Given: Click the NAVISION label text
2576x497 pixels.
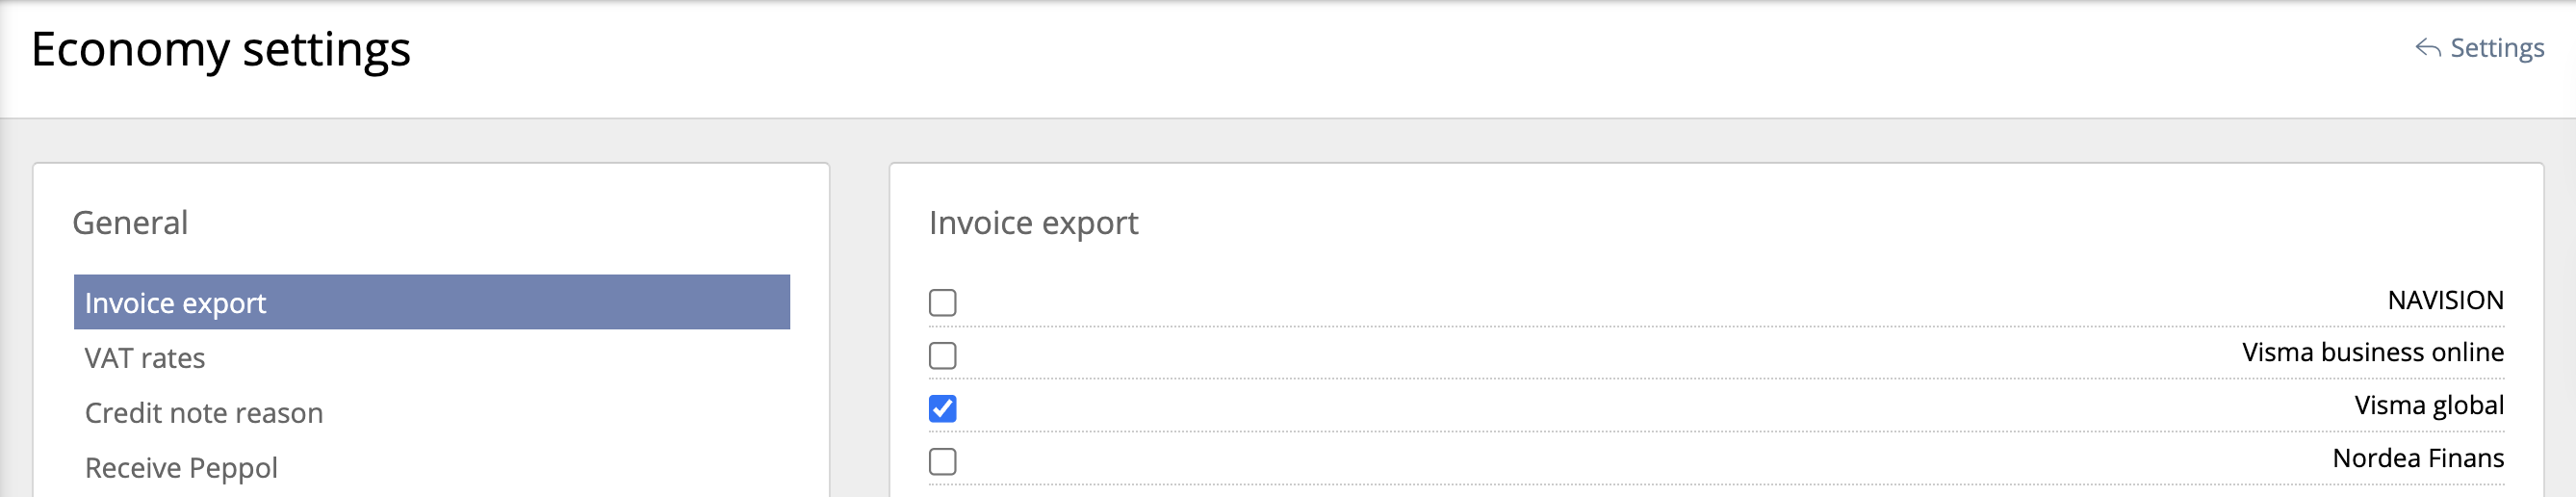Looking at the screenshot, I should click(x=2445, y=300).
